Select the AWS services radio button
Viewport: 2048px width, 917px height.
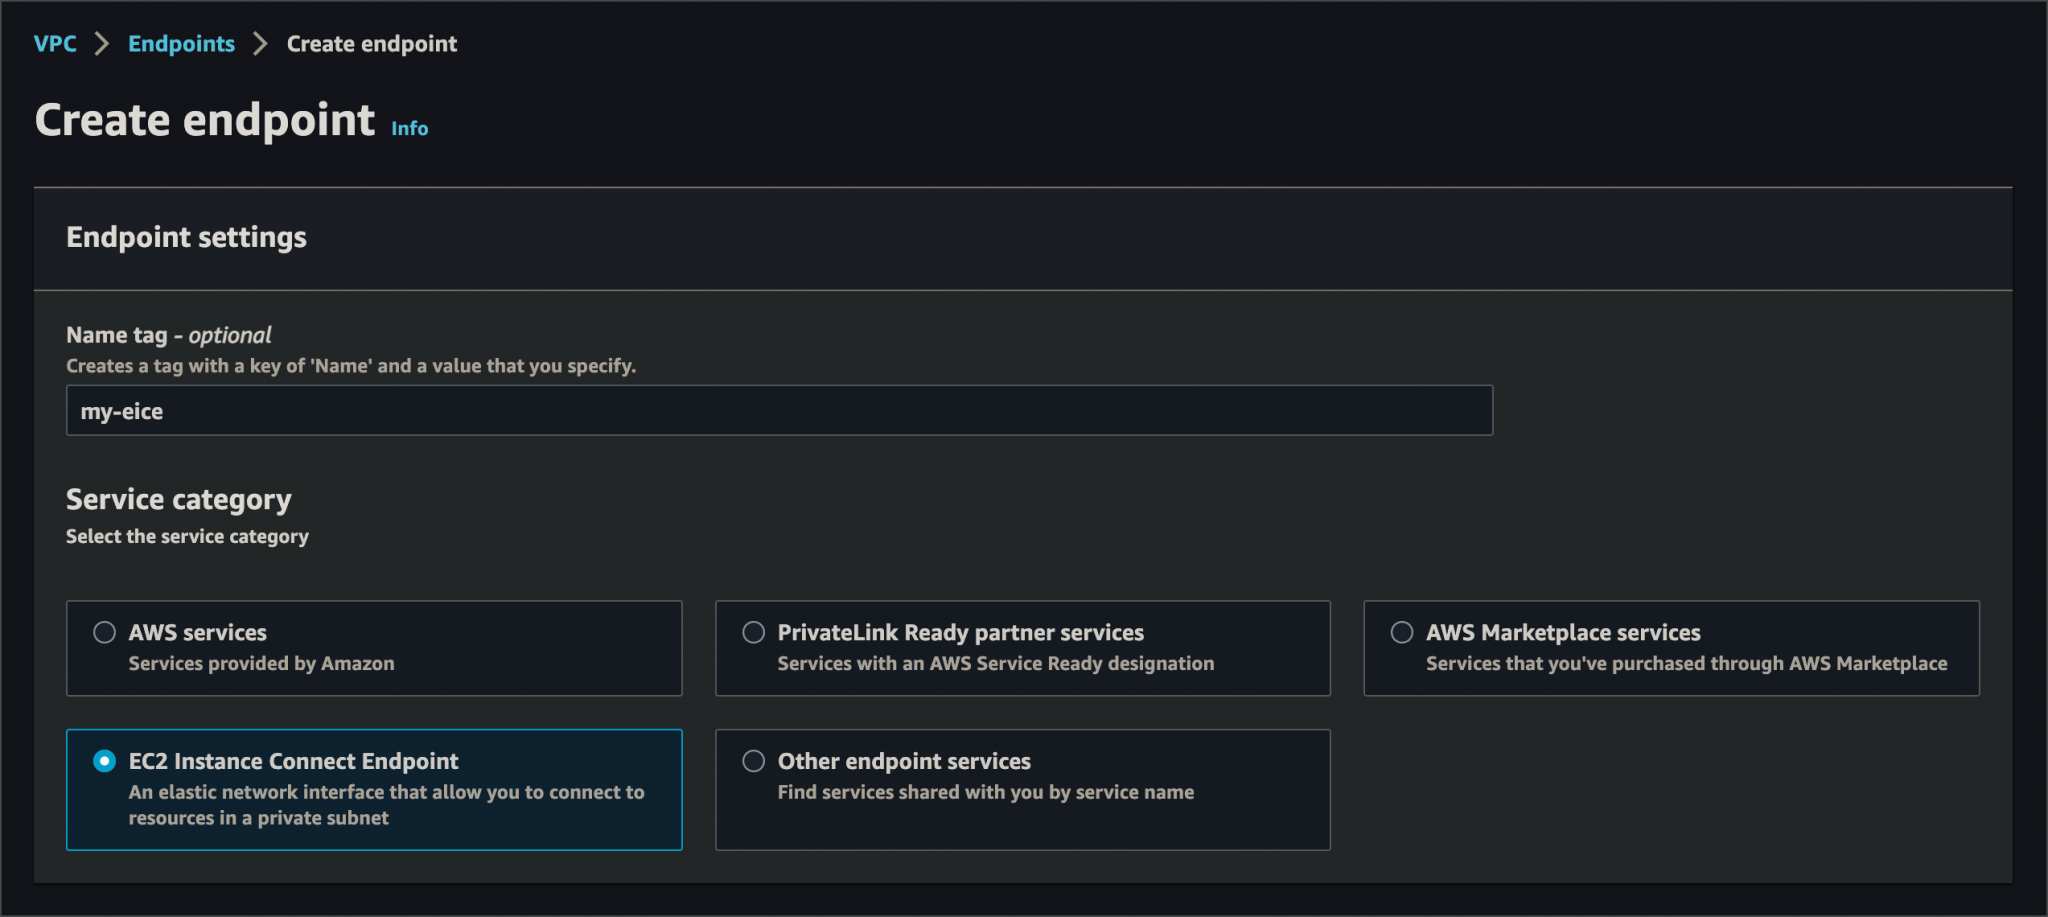(104, 631)
